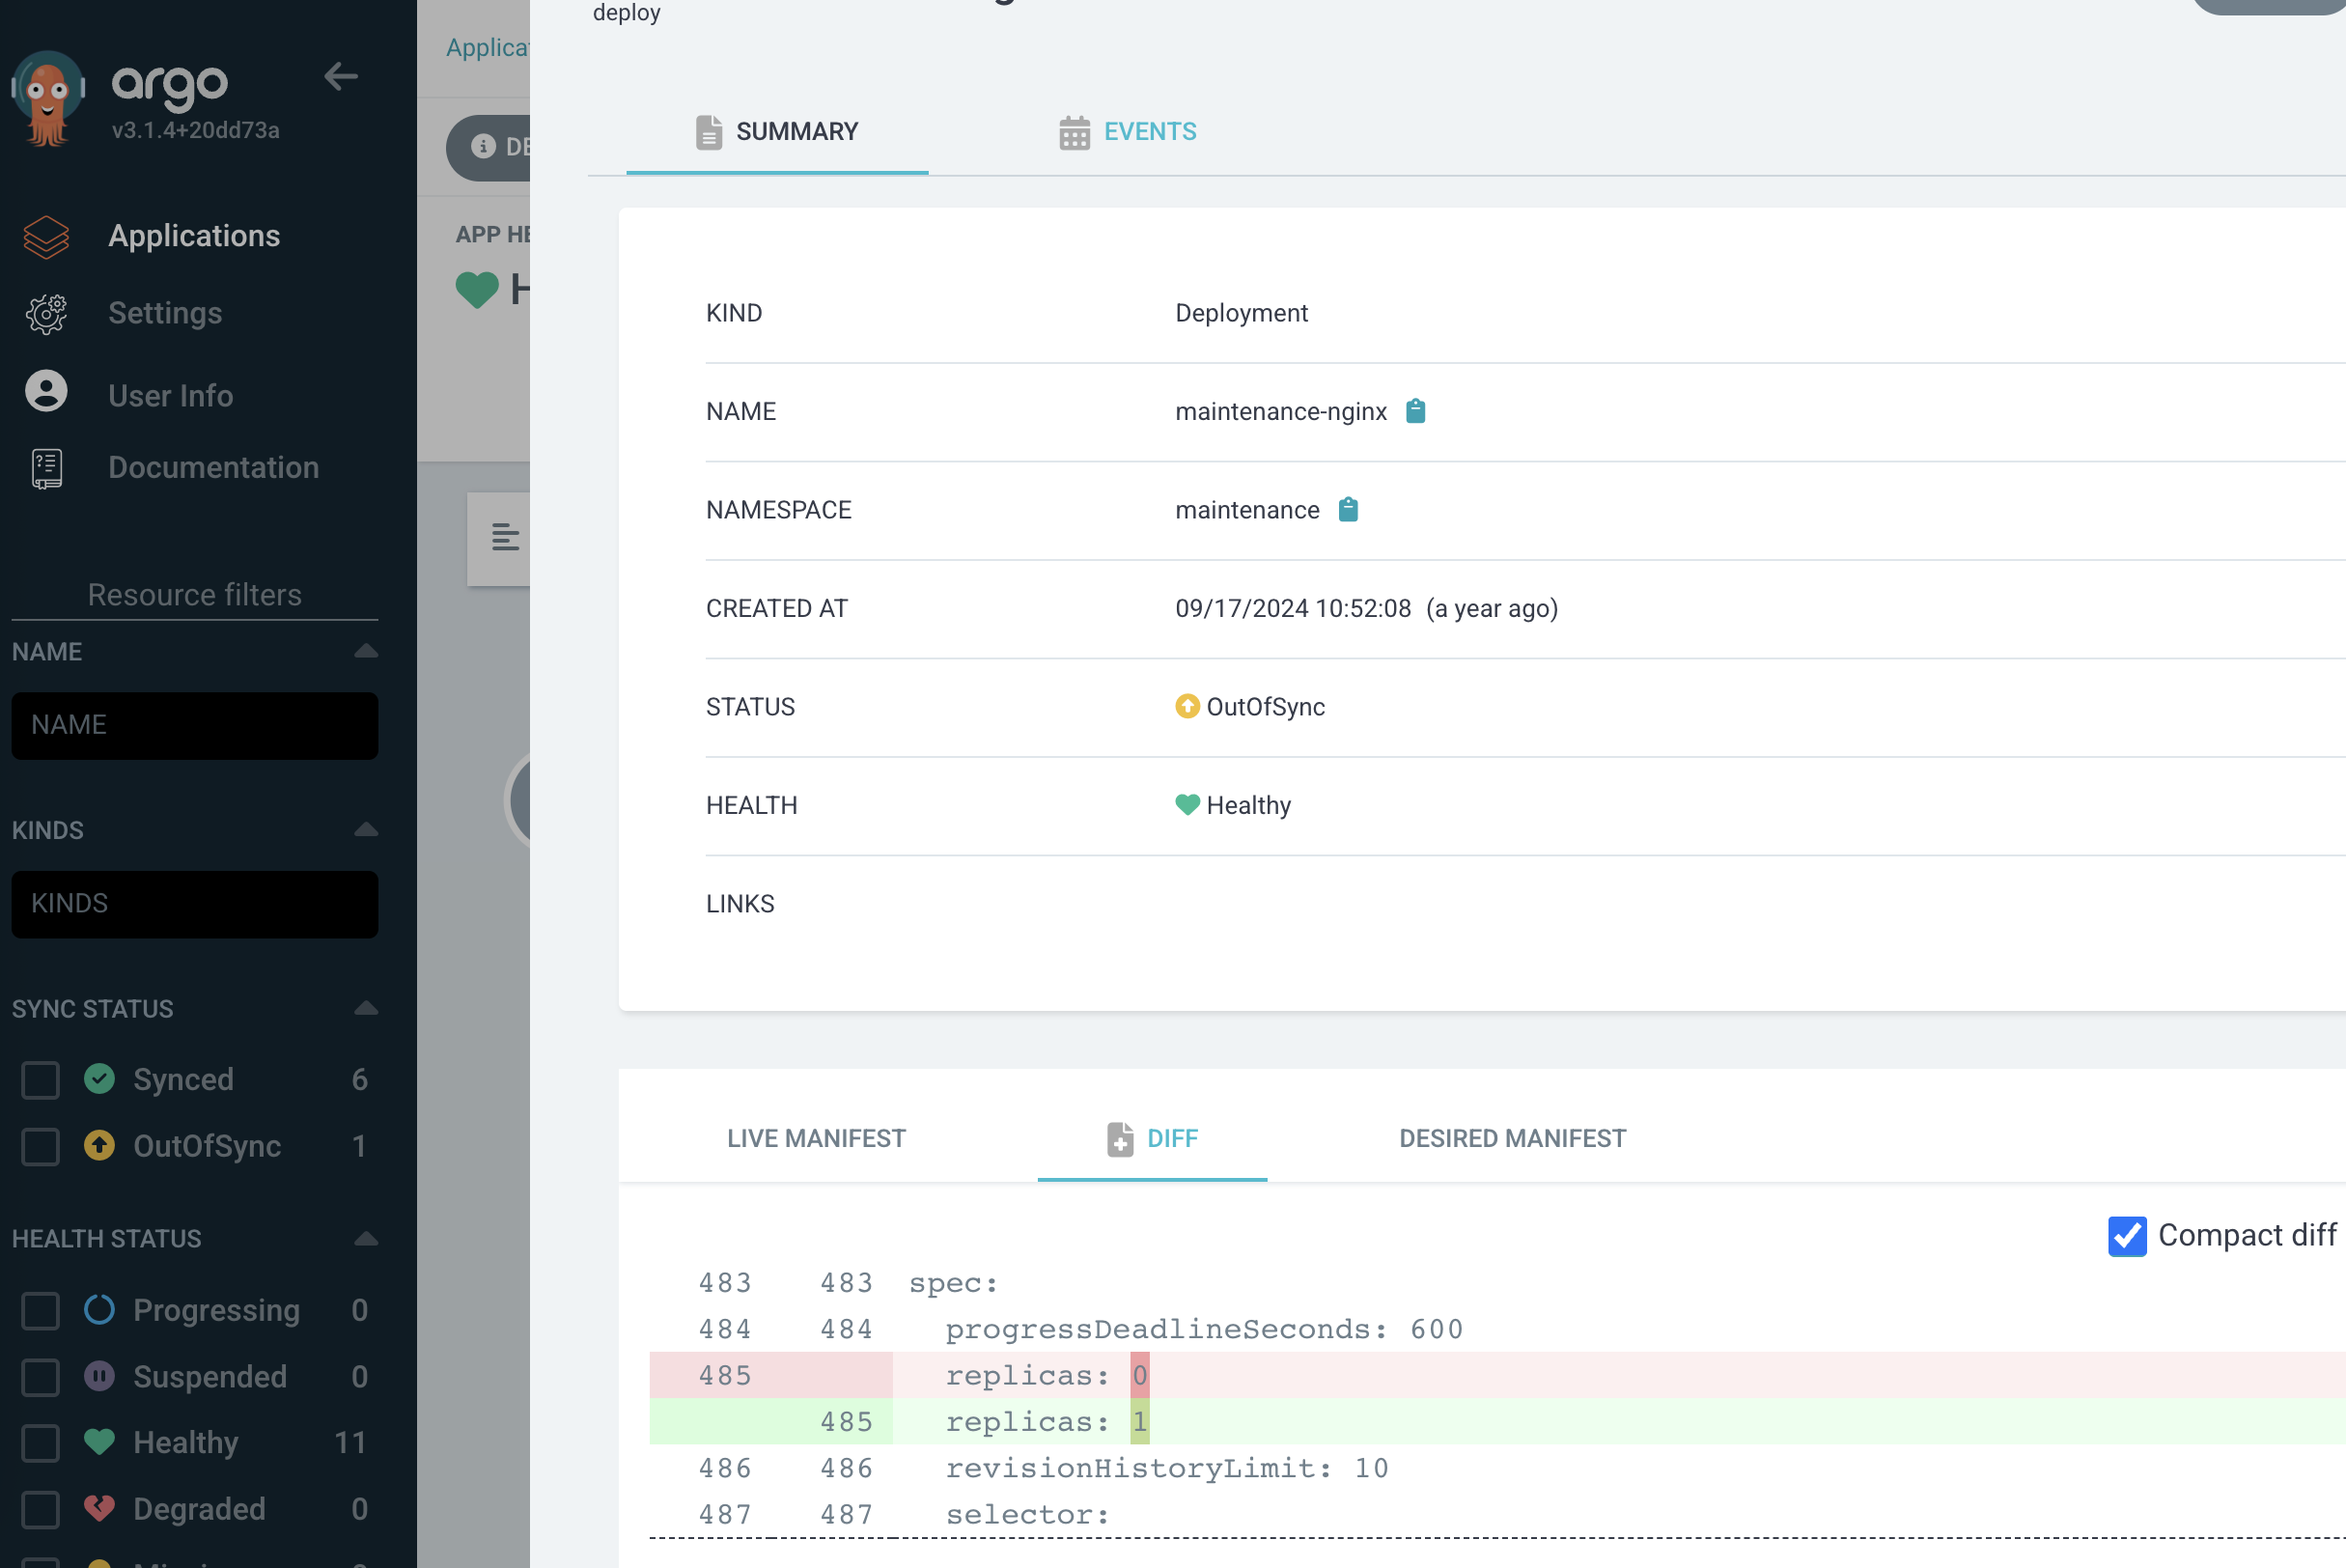Viewport: 2346px width, 1568px height.
Task: Uncheck the Compact diff checkbox
Action: coord(2126,1236)
